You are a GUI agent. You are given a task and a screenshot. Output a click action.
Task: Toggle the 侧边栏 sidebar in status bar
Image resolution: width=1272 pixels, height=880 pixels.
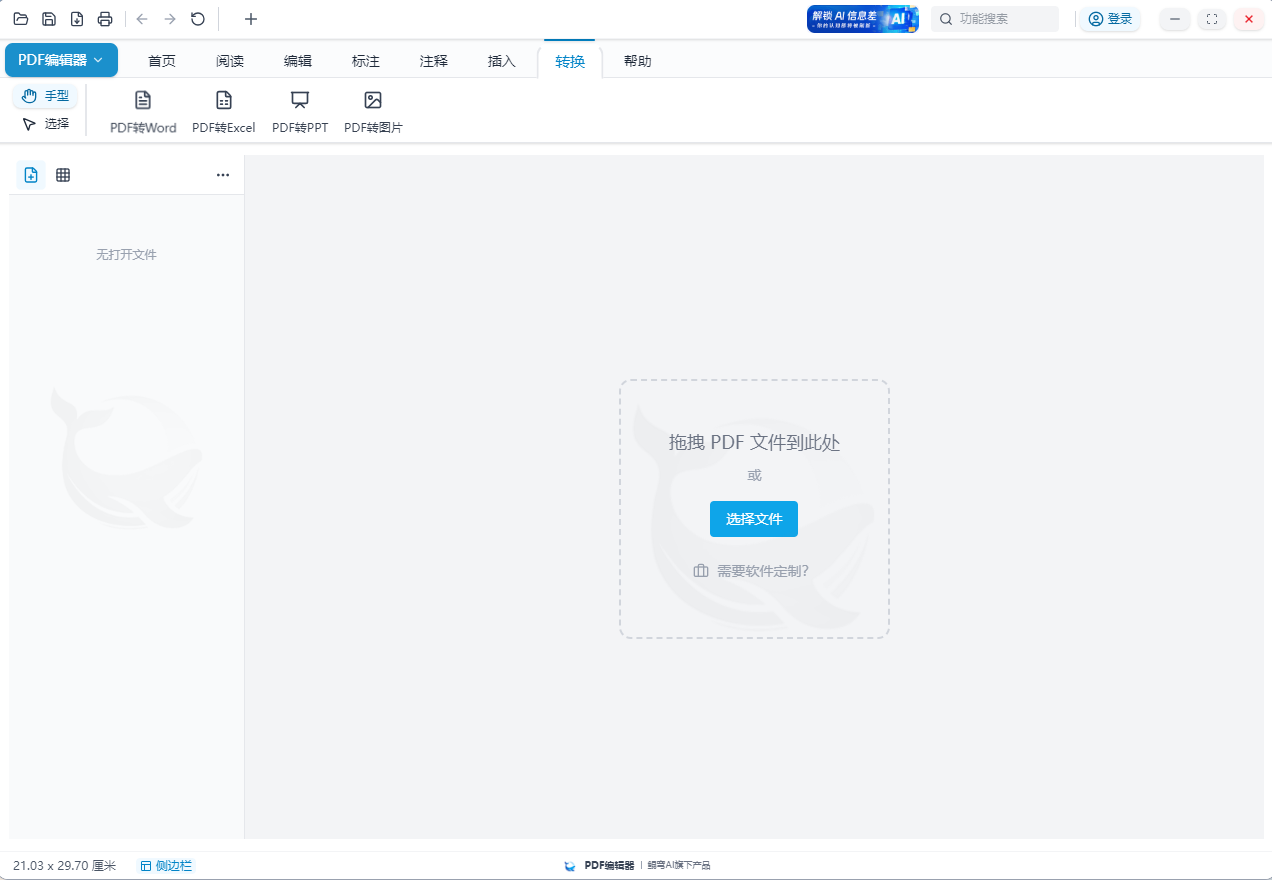tap(166, 865)
